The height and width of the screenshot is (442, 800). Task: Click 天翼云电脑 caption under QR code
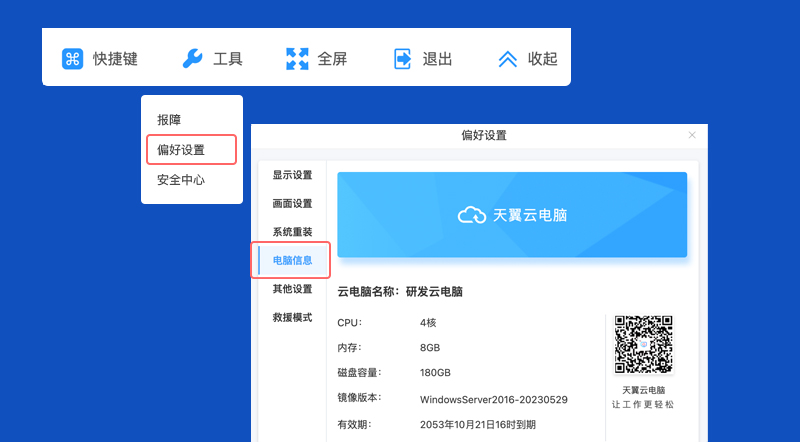coord(643,390)
